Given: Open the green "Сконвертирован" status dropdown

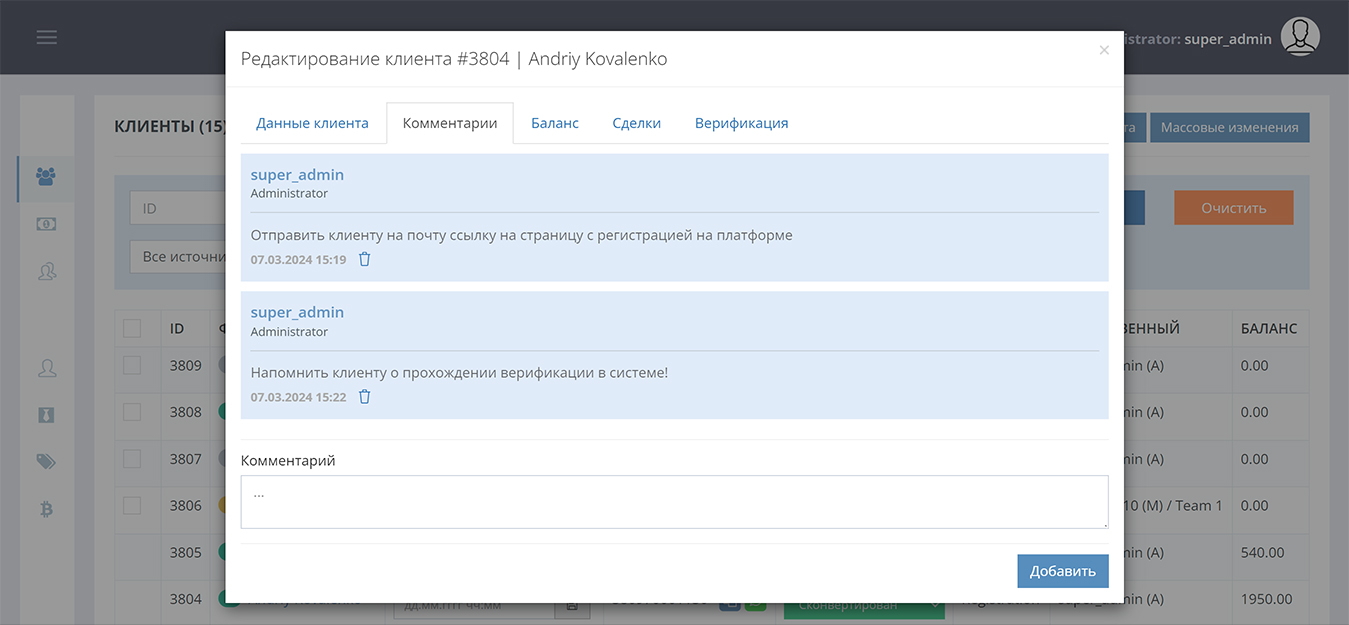Looking at the screenshot, I should point(864,606).
